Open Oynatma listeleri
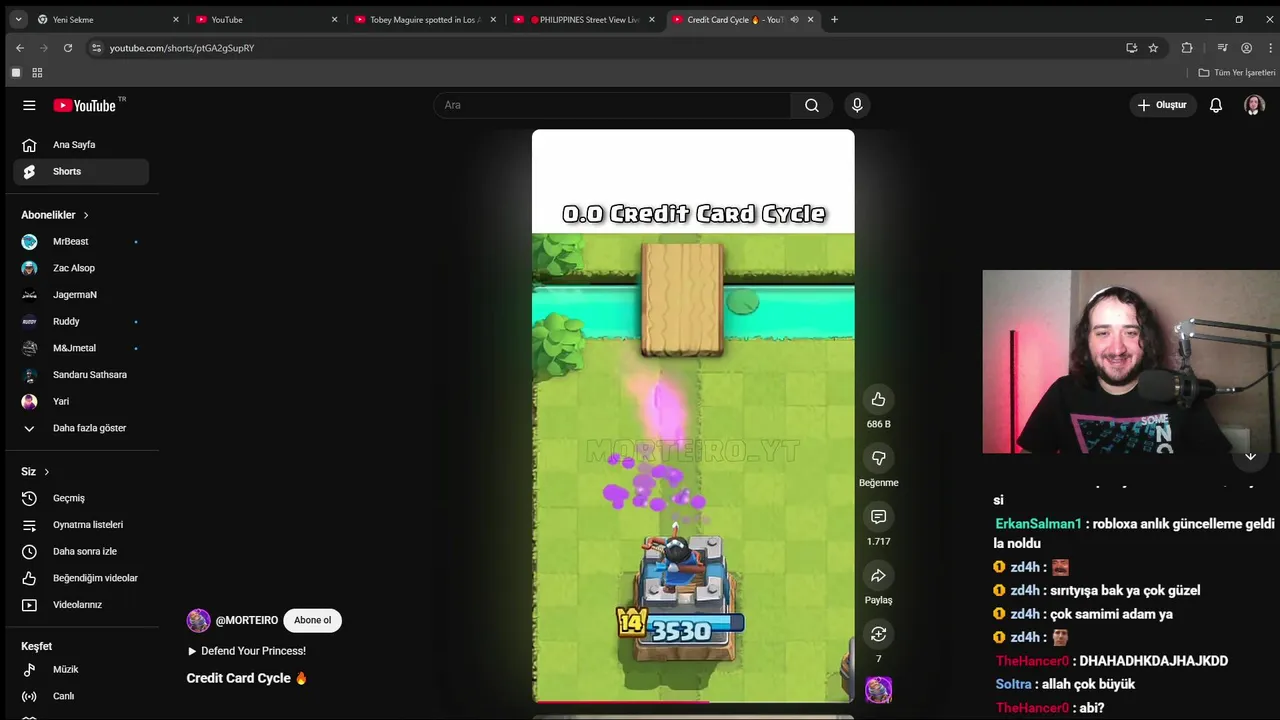Image resolution: width=1280 pixels, height=720 pixels. coord(81,525)
